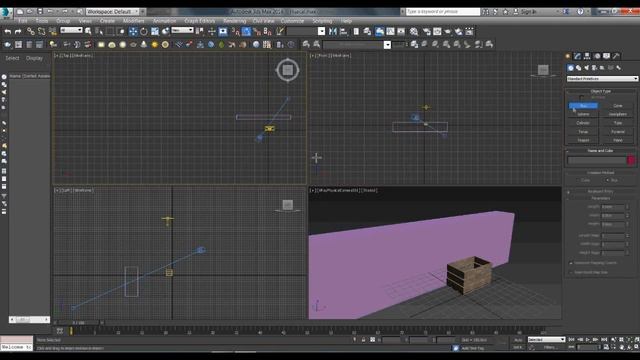Image resolution: width=640 pixels, height=360 pixels.
Task: Open the named selection sets dropdown arrow
Action: click(321, 31)
